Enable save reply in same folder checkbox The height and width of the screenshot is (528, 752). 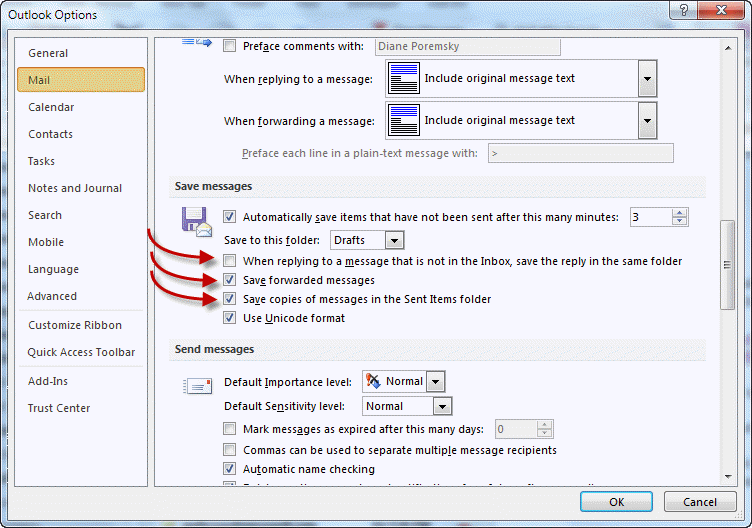click(230, 261)
